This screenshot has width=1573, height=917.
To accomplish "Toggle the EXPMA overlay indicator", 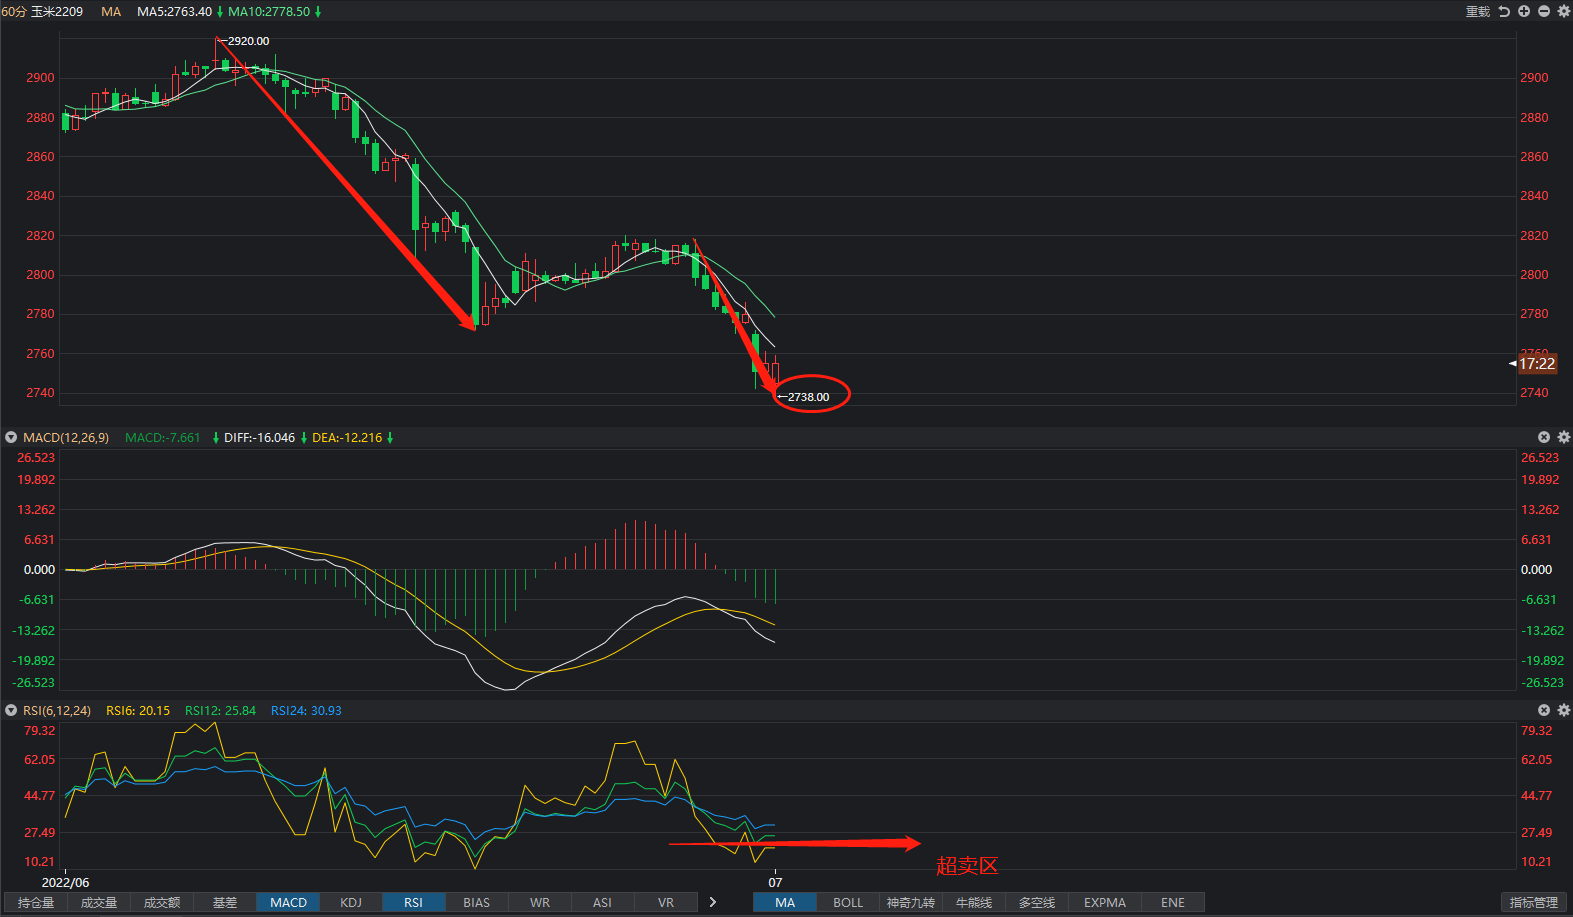I will point(1105,902).
